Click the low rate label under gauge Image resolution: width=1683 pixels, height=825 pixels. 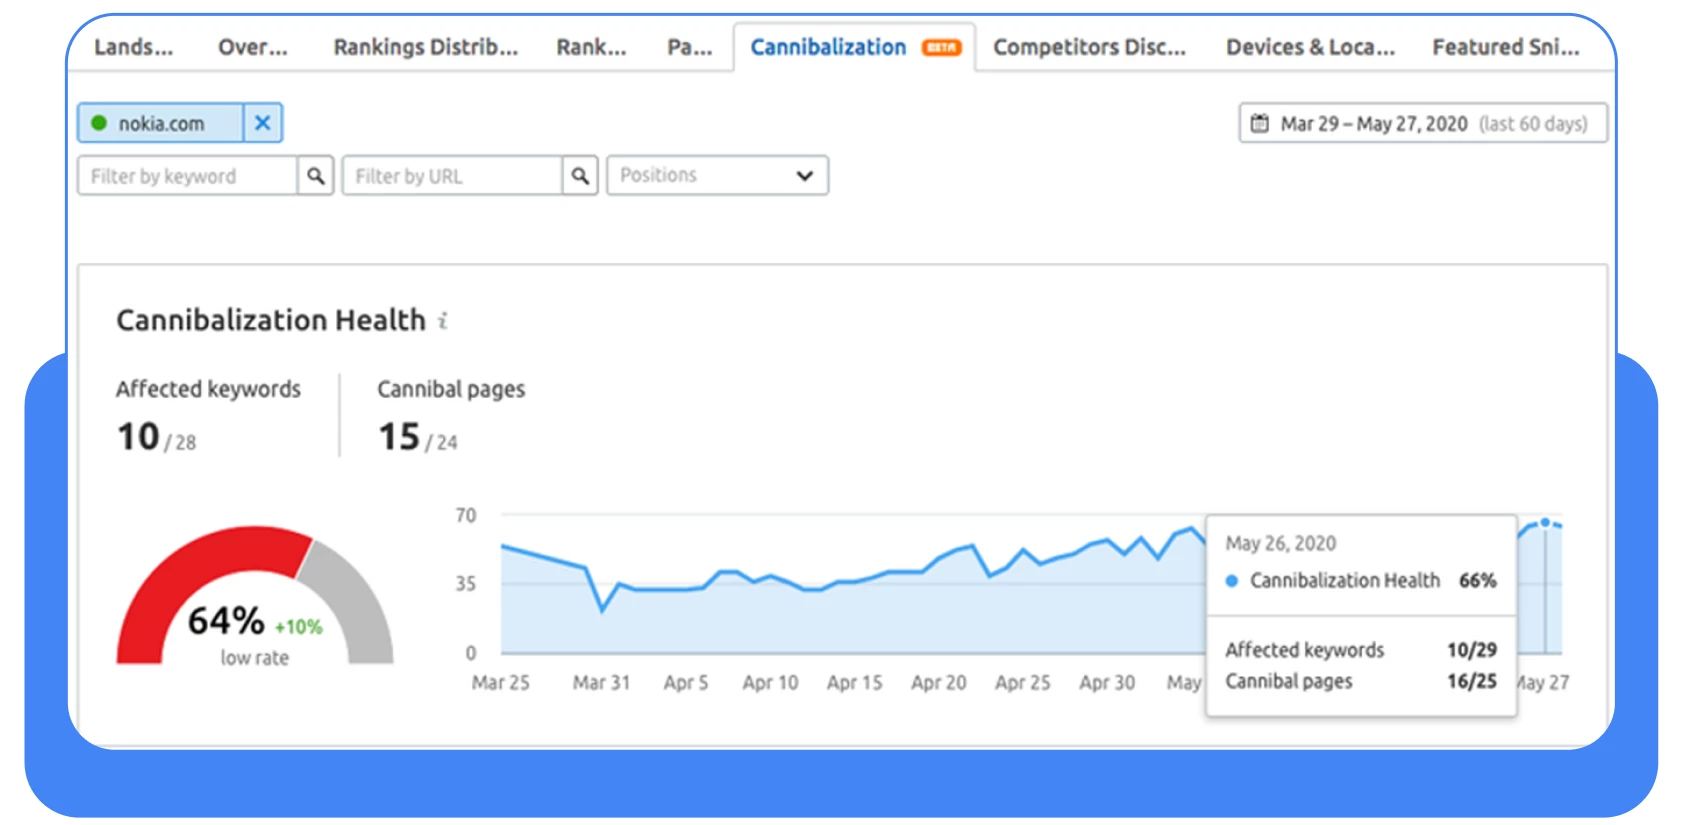(x=255, y=658)
